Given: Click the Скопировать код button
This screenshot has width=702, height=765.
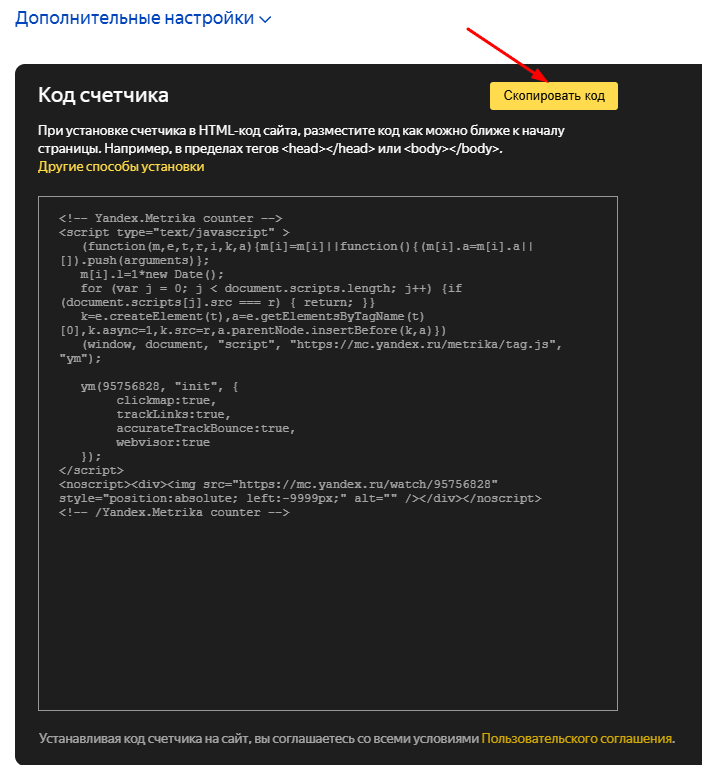Looking at the screenshot, I should click(554, 96).
